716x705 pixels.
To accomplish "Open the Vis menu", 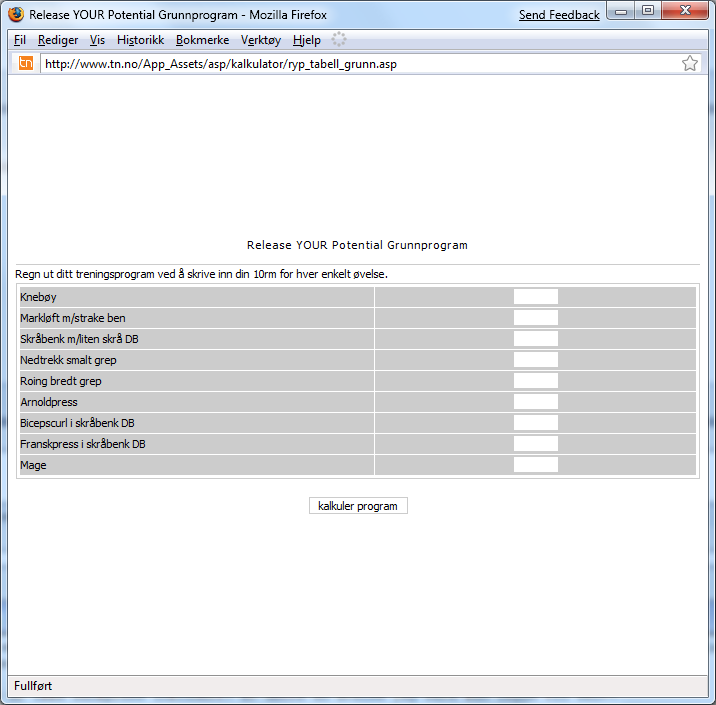I will click(97, 40).
